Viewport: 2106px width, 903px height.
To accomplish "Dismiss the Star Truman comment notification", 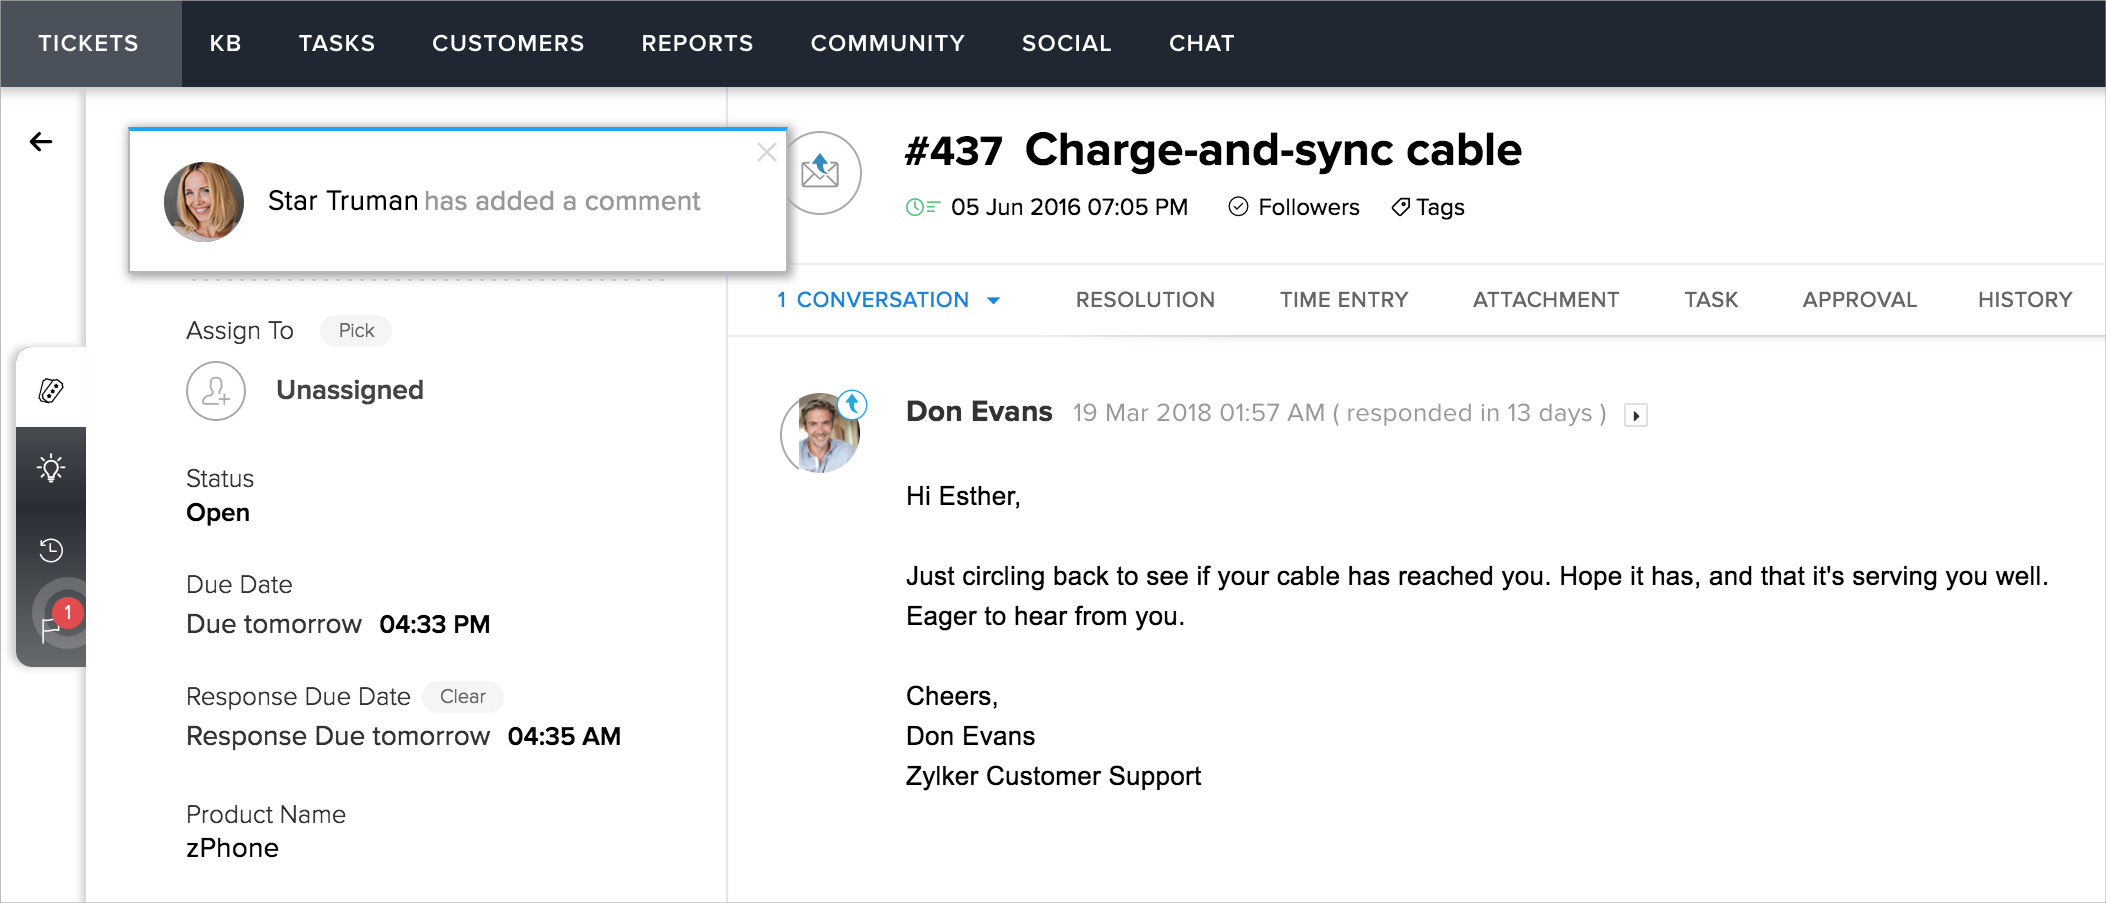I will click(x=767, y=152).
